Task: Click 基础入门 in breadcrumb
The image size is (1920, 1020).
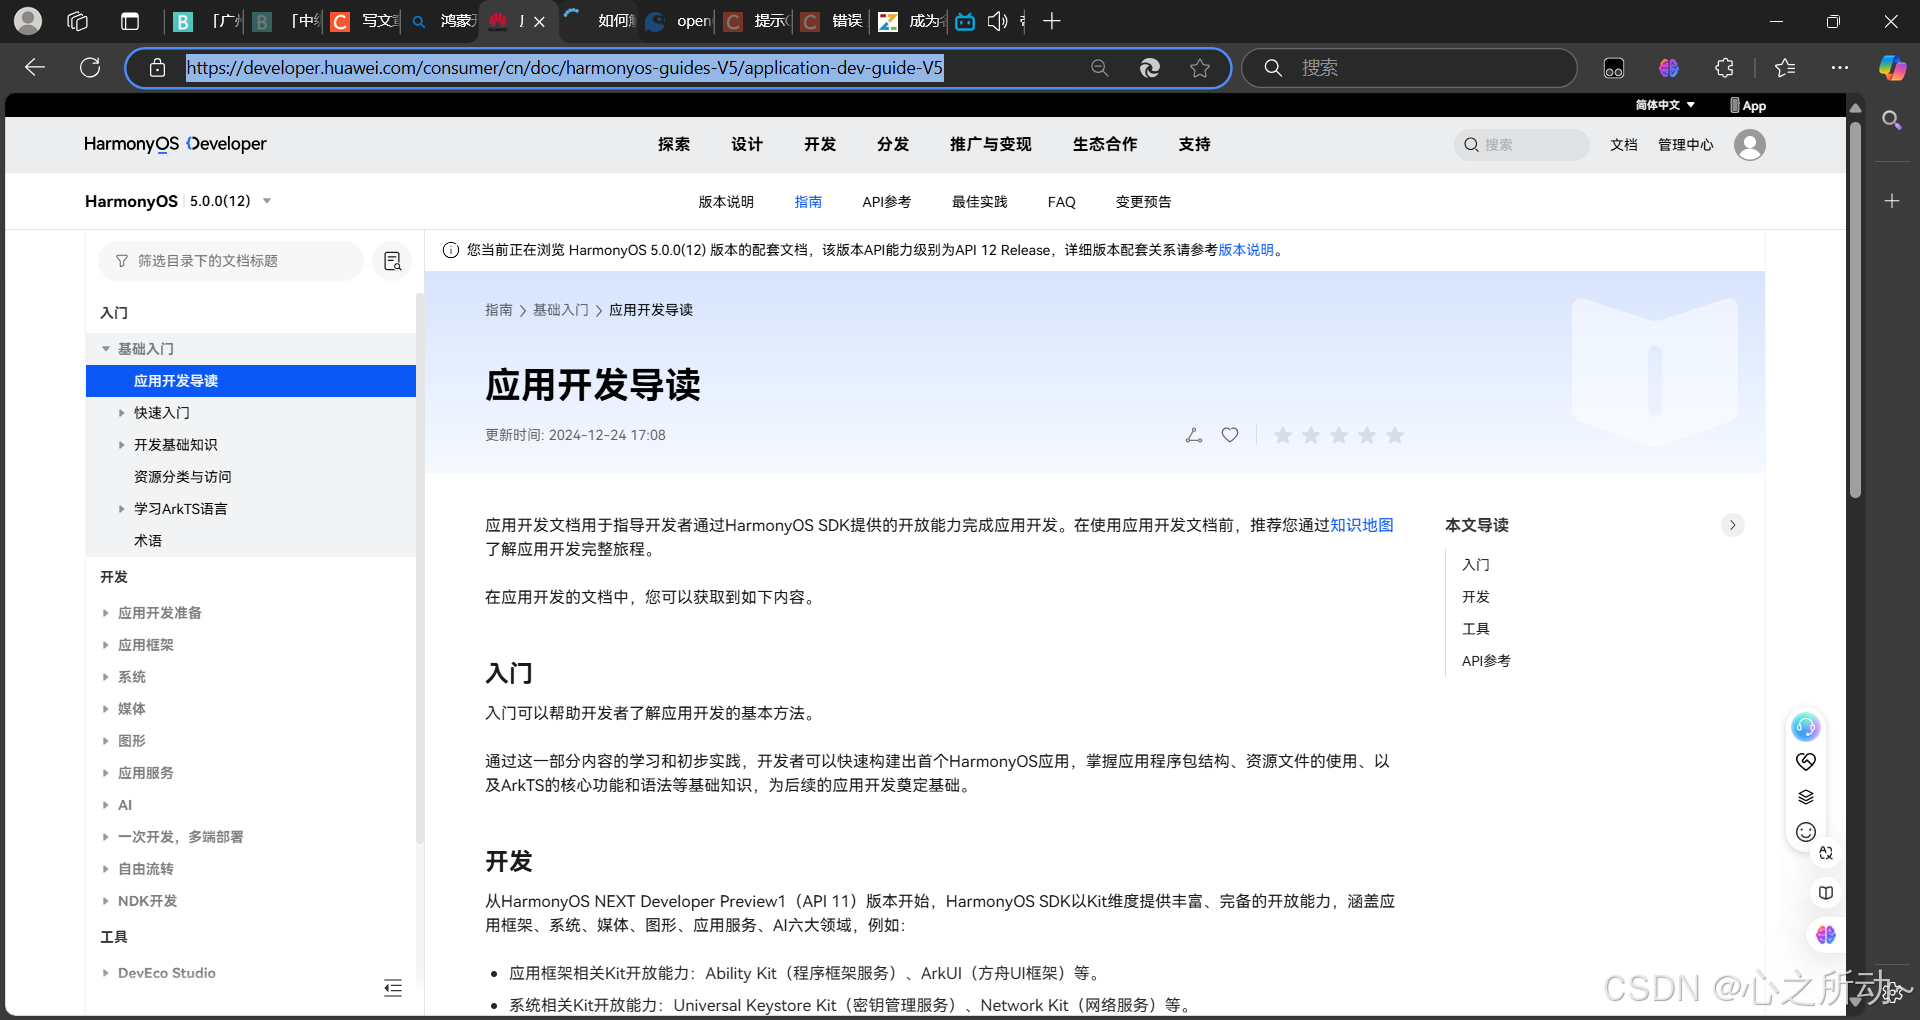Action: click(561, 310)
